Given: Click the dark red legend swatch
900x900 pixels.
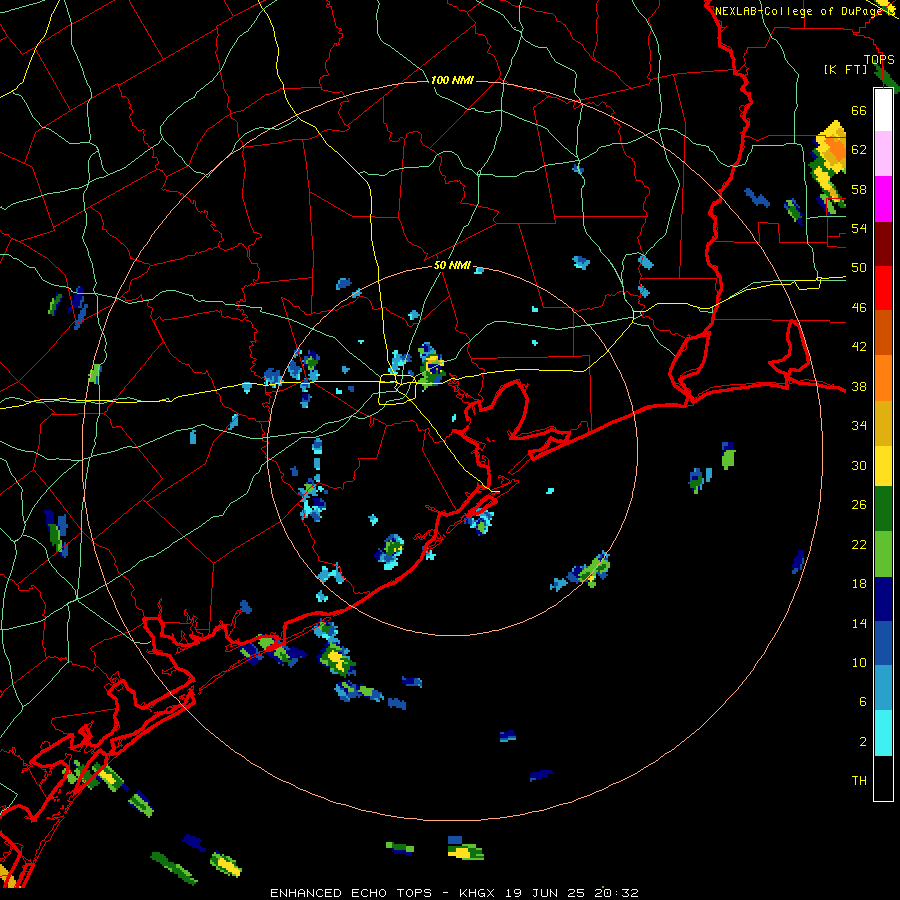Looking at the screenshot, I should [x=883, y=243].
